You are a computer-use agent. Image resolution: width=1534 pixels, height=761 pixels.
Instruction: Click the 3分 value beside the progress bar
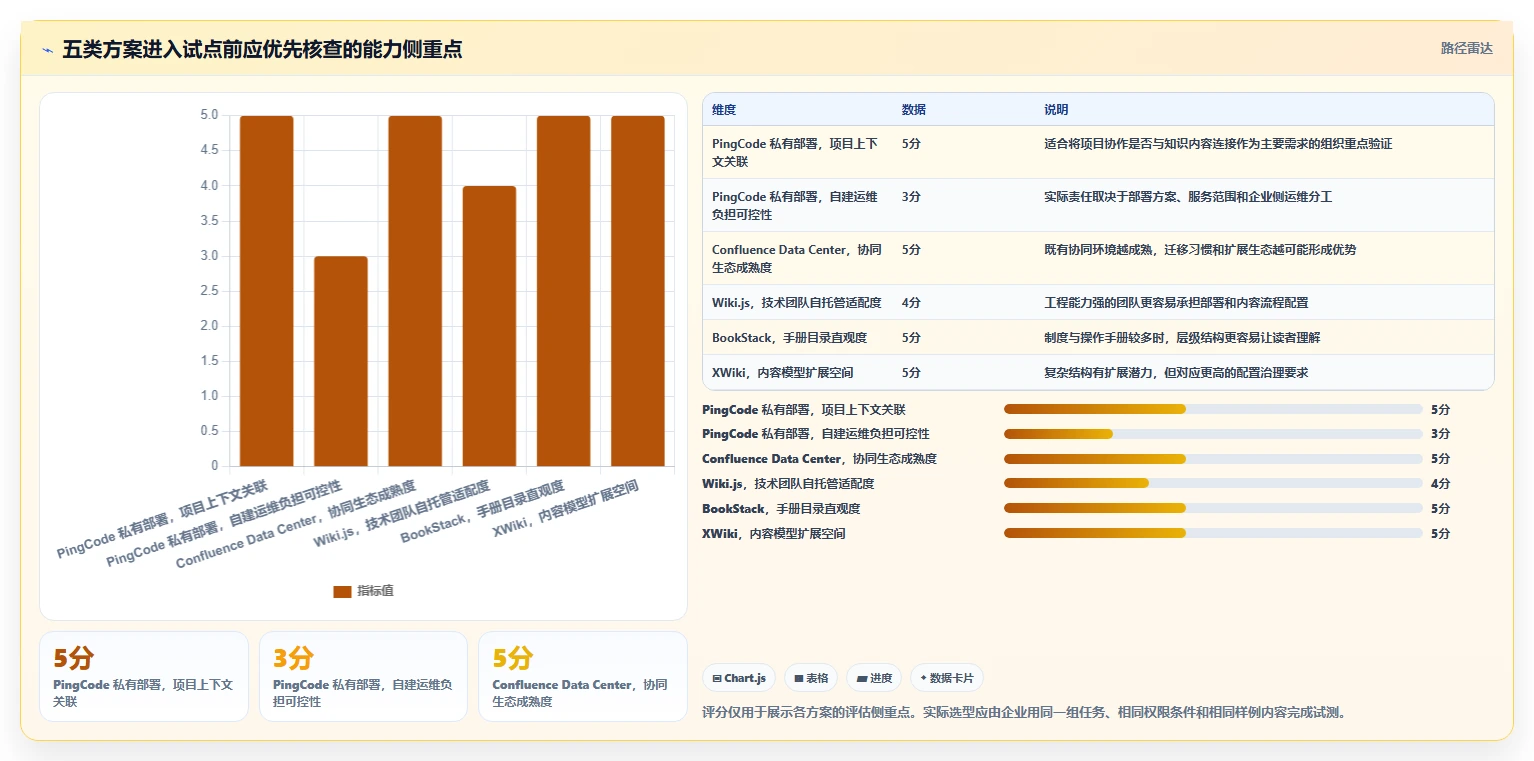1440,434
